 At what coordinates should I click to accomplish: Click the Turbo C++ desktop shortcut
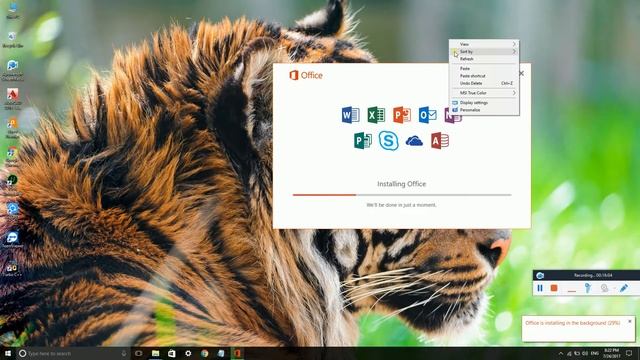(12, 270)
